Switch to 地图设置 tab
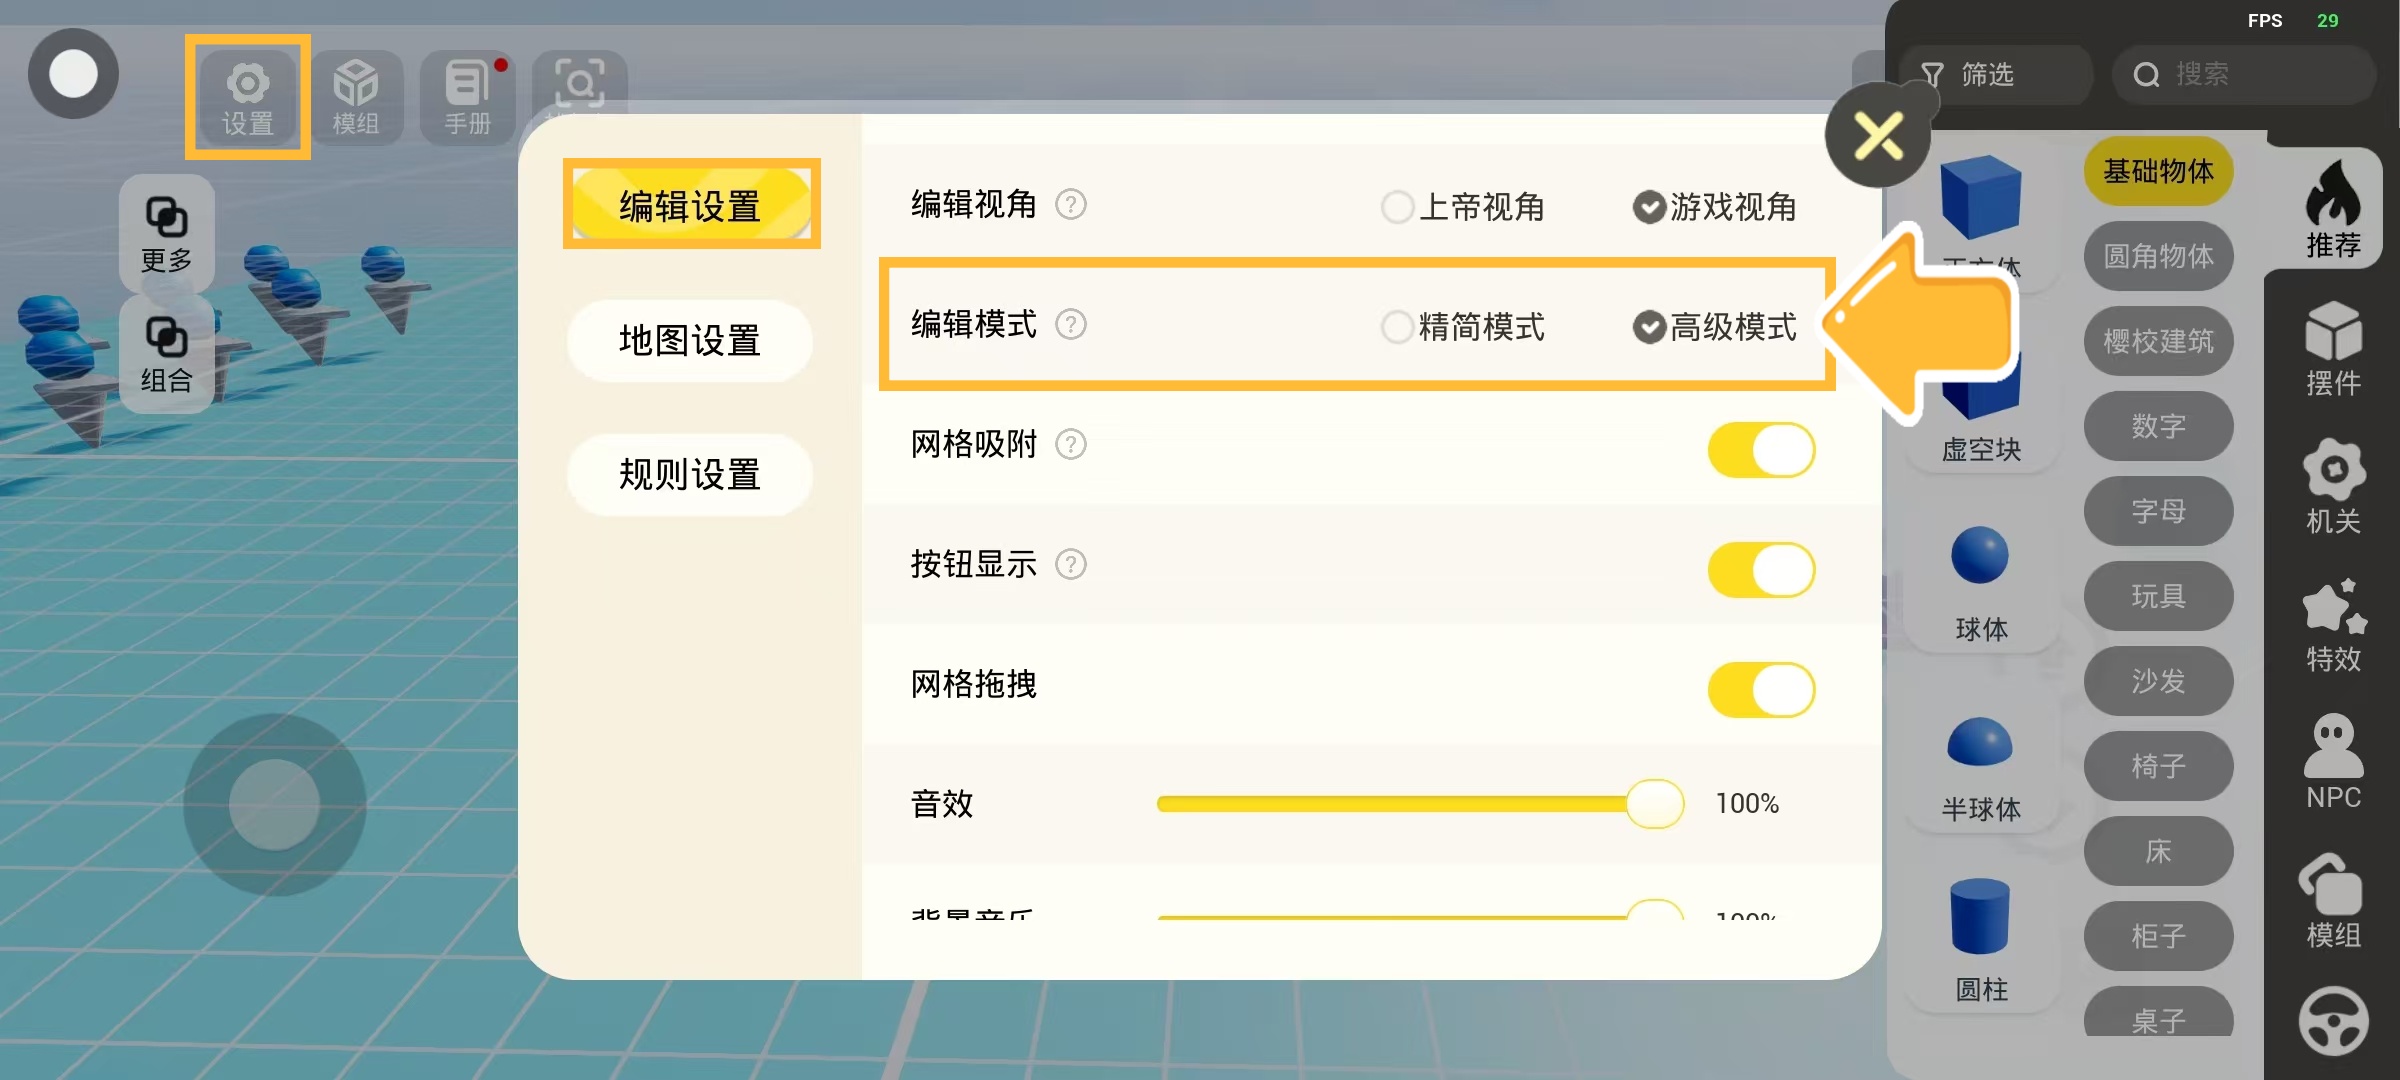This screenshot has height=1080, width=2400. coord(690,341)
